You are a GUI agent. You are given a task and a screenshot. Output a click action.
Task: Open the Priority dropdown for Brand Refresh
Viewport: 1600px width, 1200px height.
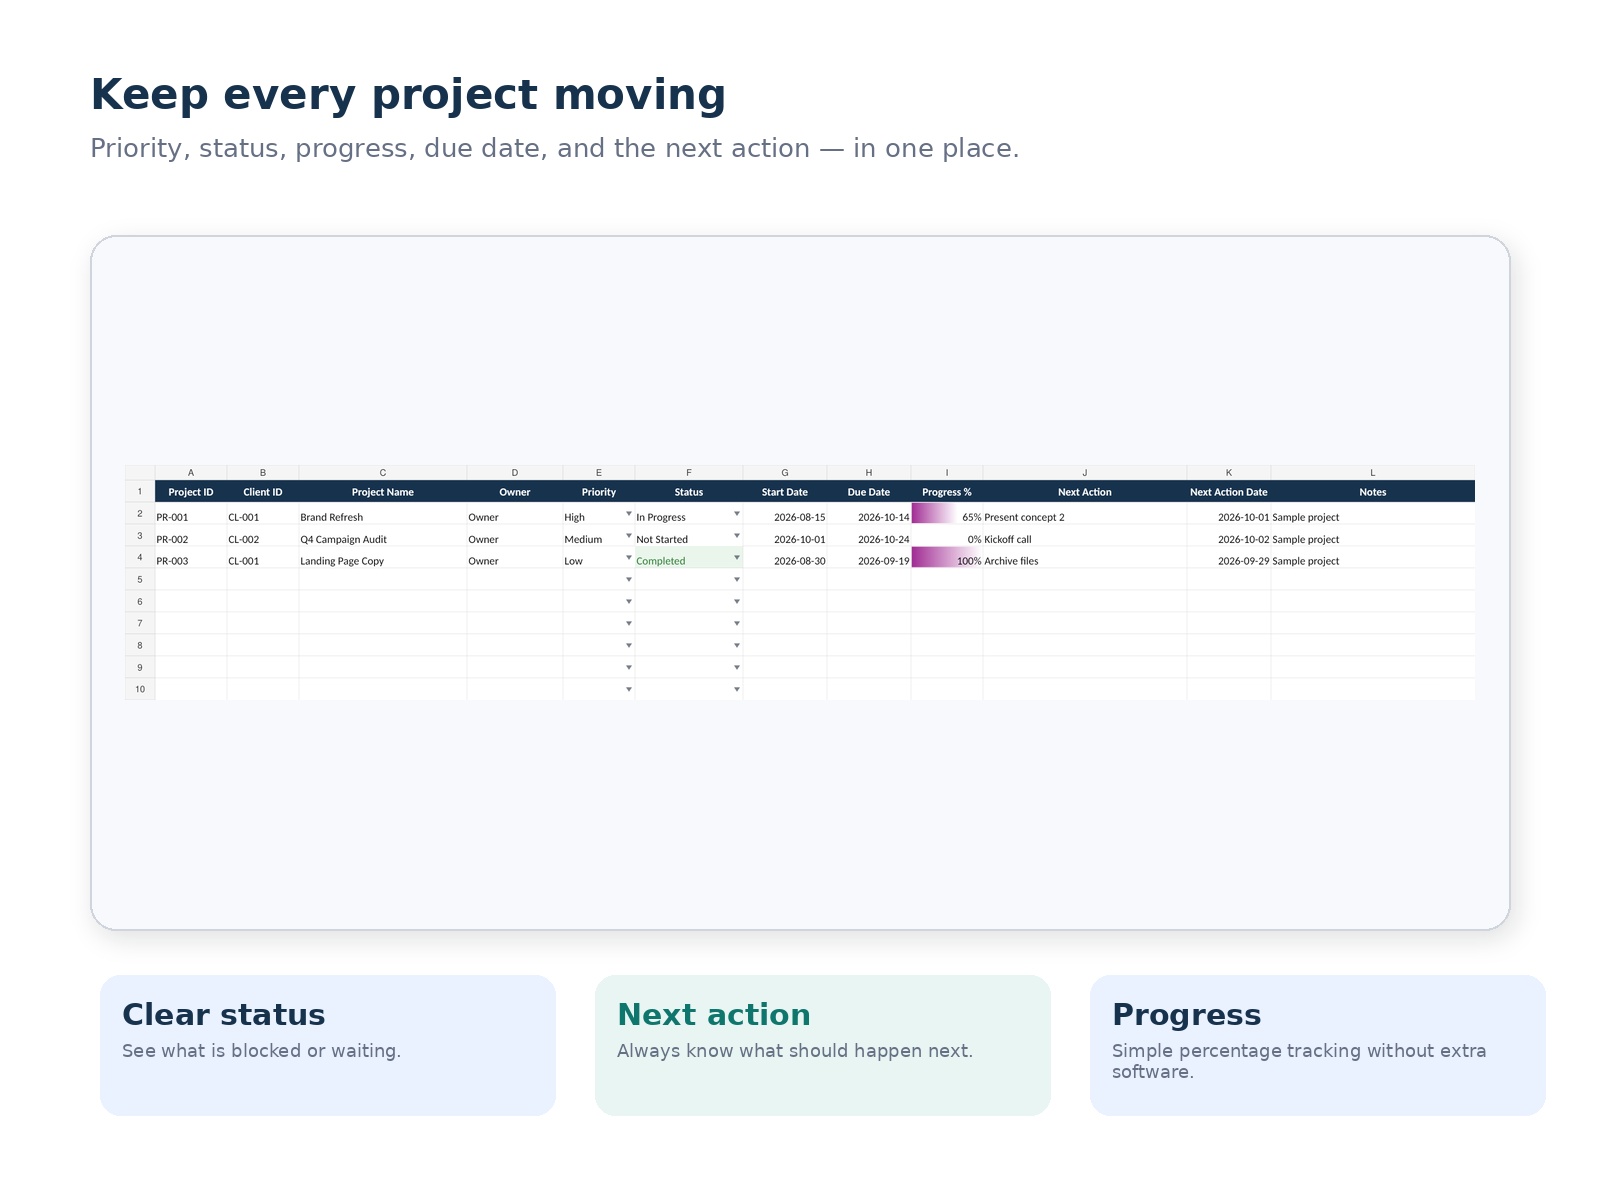tap(629, 514)
